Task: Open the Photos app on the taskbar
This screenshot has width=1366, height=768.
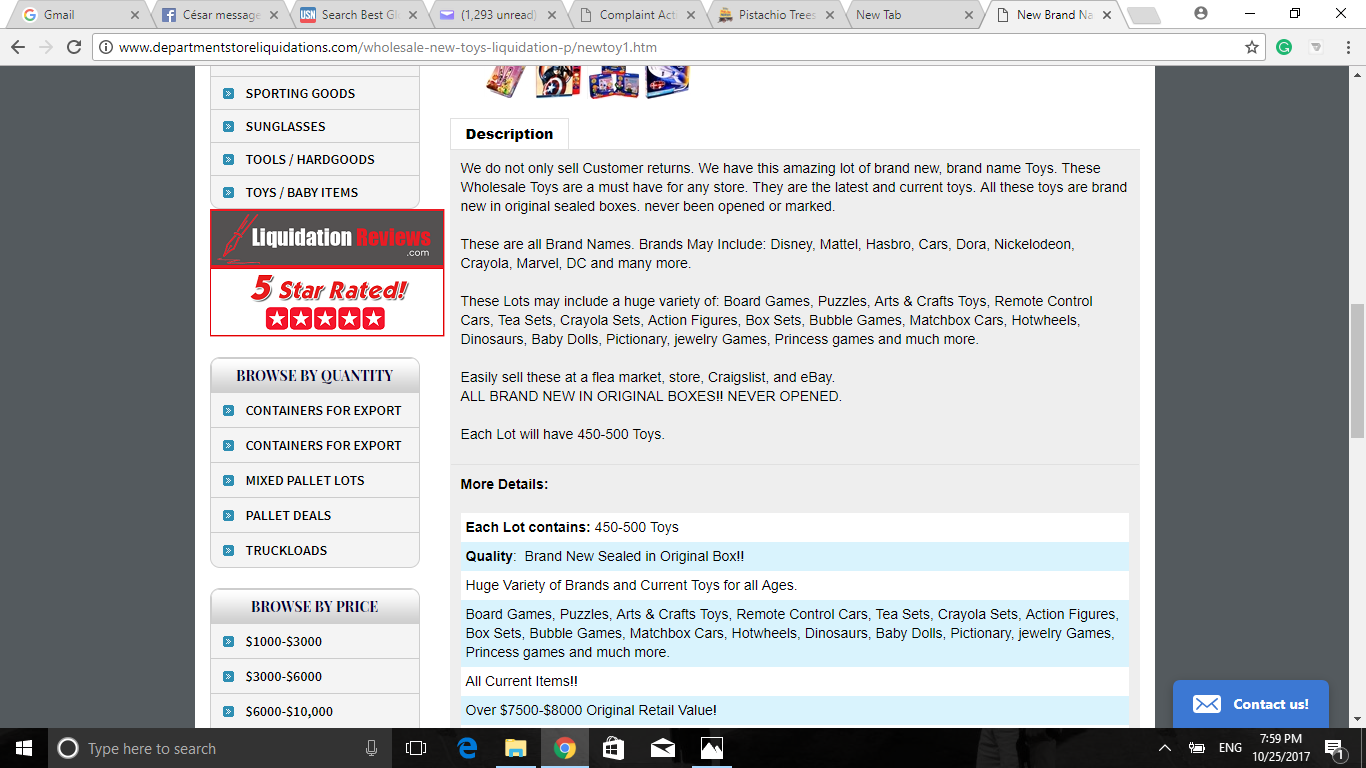Action: point(711,748)
